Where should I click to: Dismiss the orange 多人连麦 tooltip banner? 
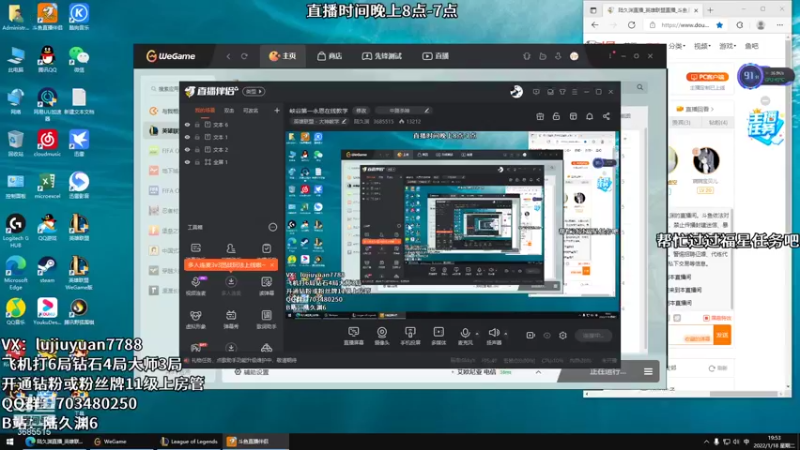coord(272,265)
